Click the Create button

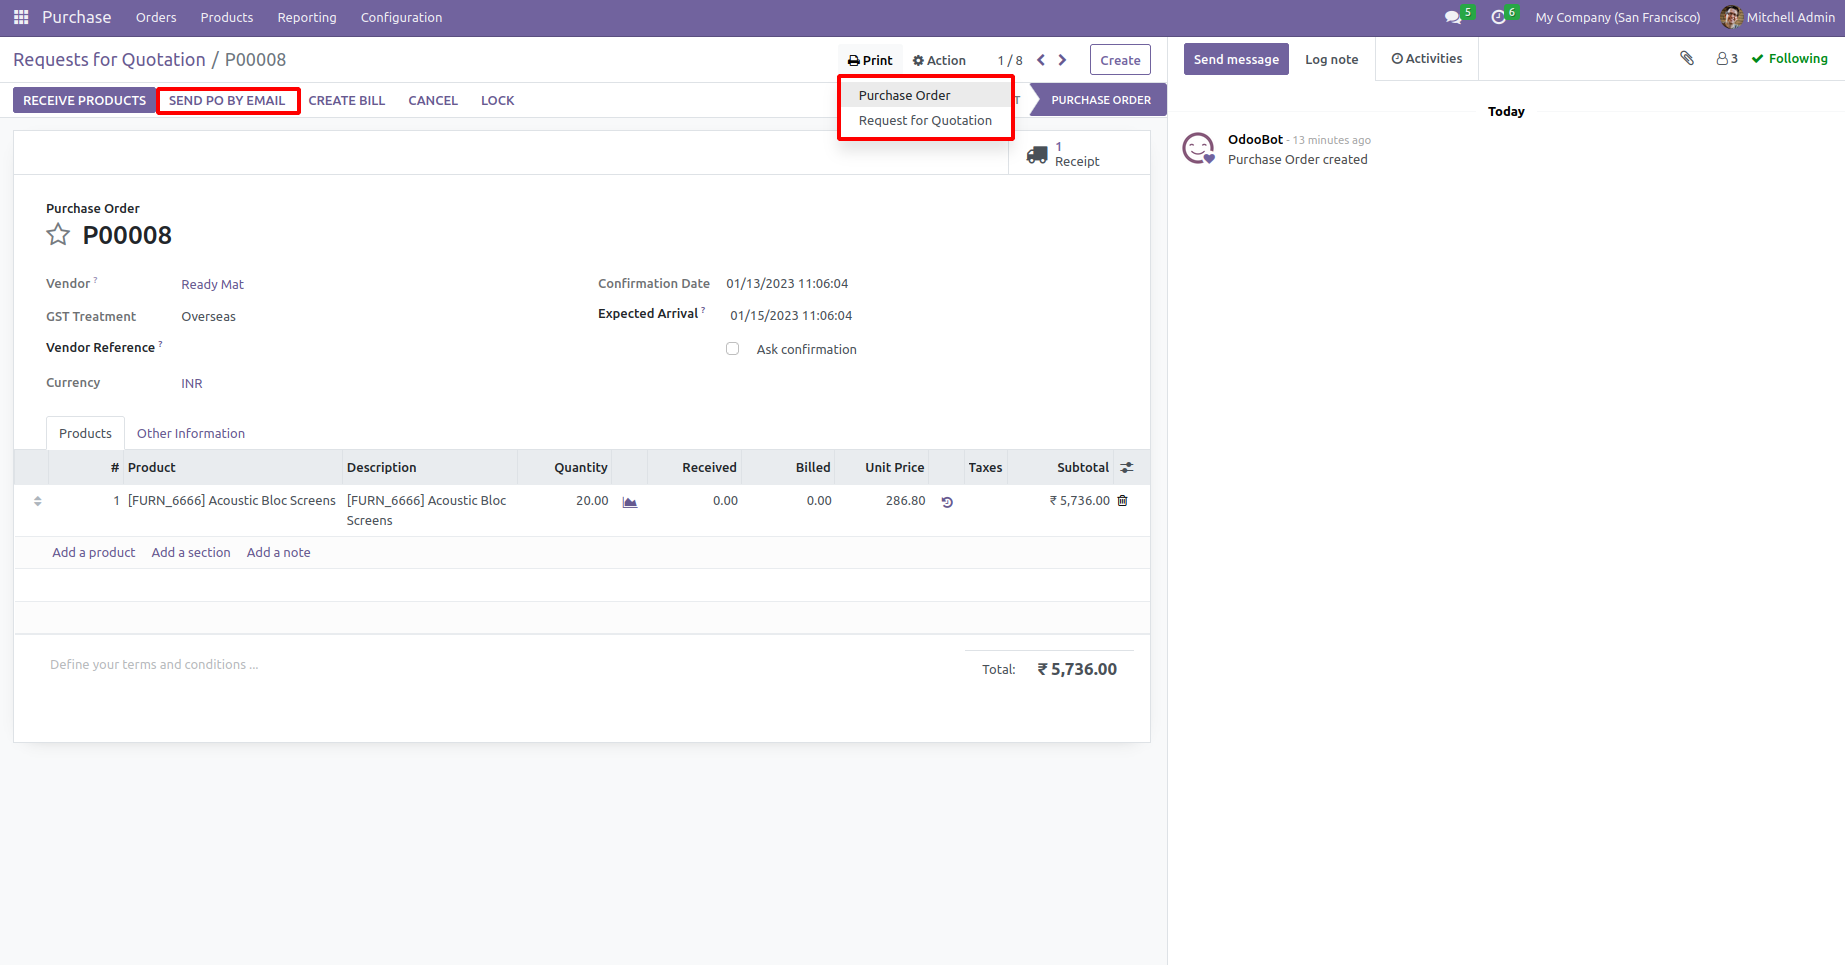(x=1120, y=60)
